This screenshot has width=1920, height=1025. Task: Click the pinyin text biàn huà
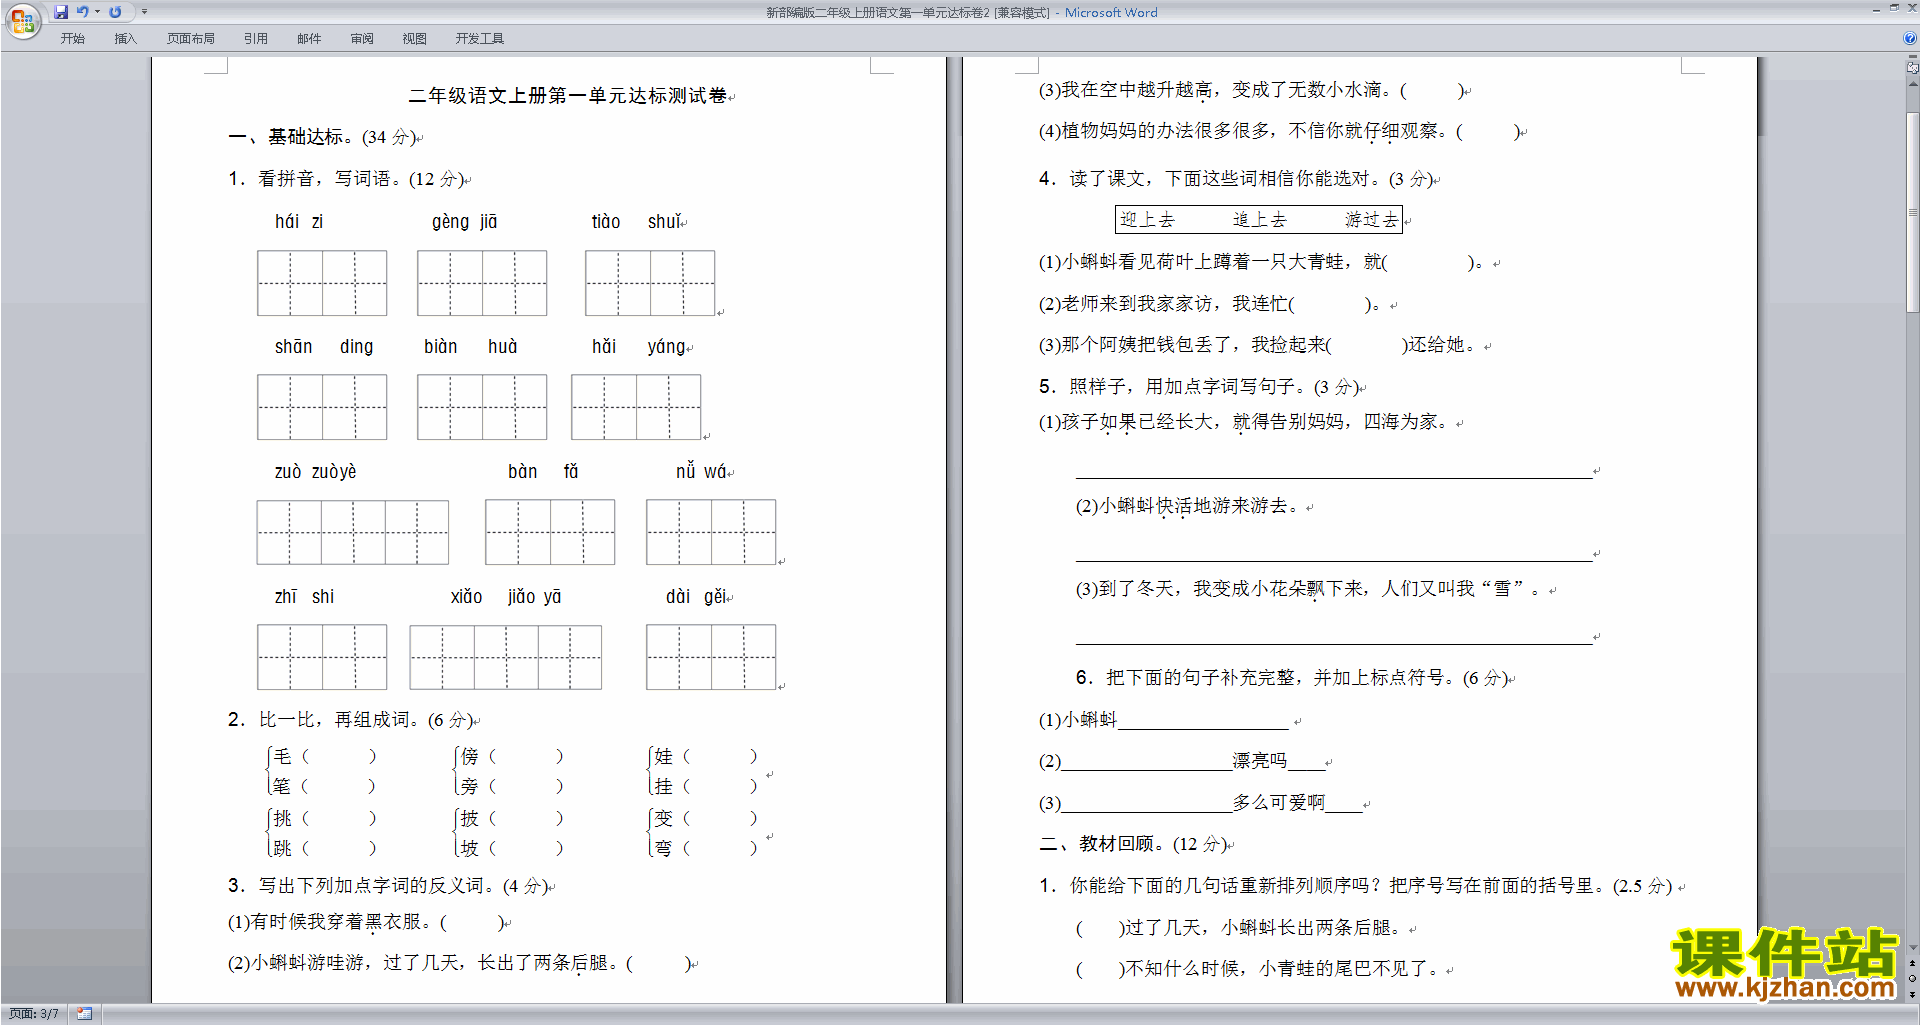pyautogui.click(x=471, y=347)
